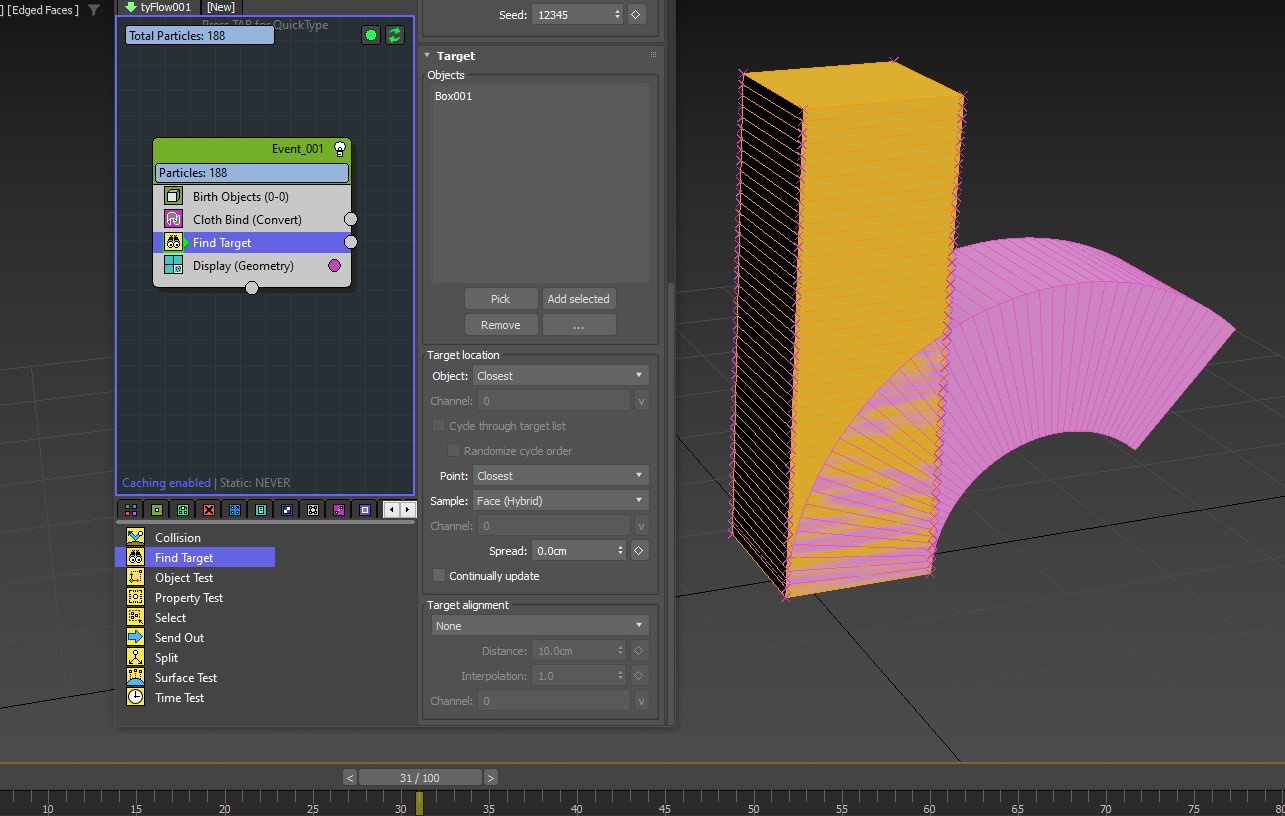Click the Pick button
The width and height of the screenshot is (1285, 816).
[x=500, y=299]
